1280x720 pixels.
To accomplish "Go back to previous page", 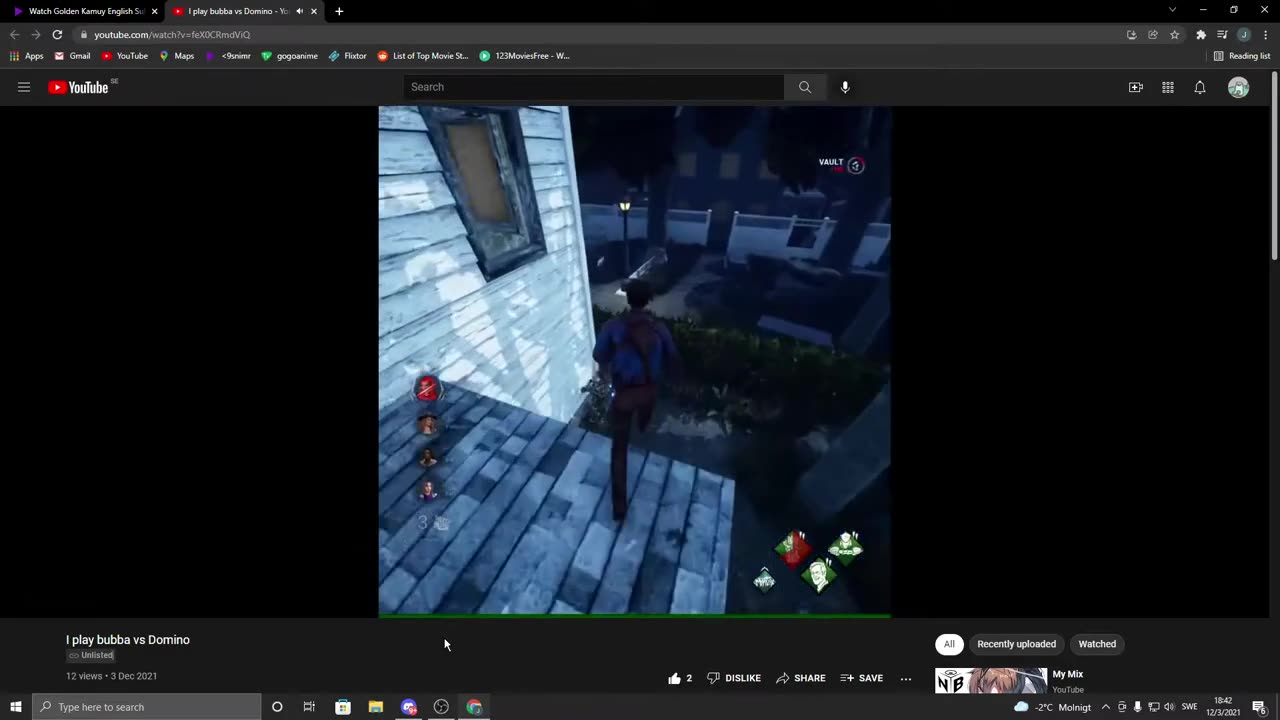I will tap(14, 34).
